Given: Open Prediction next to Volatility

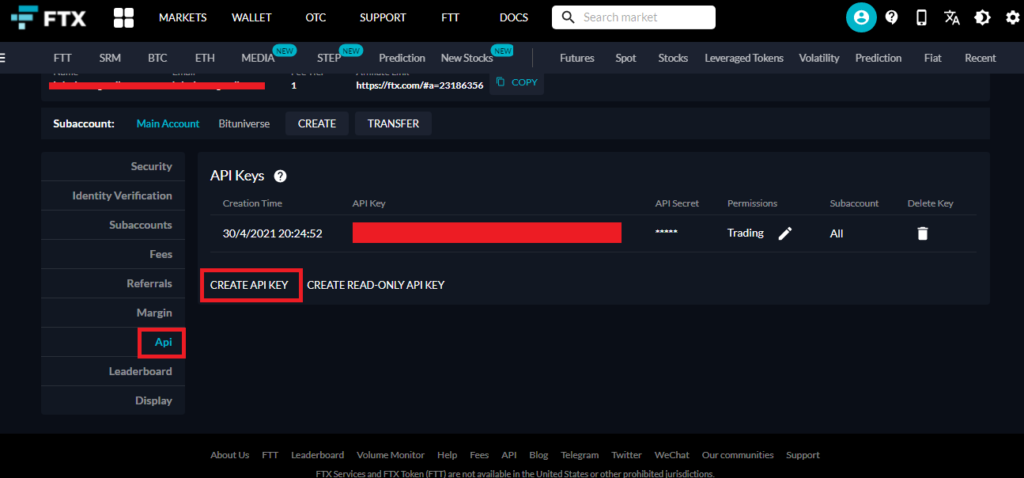Looking at the screenshot, I should coord(878,58).
